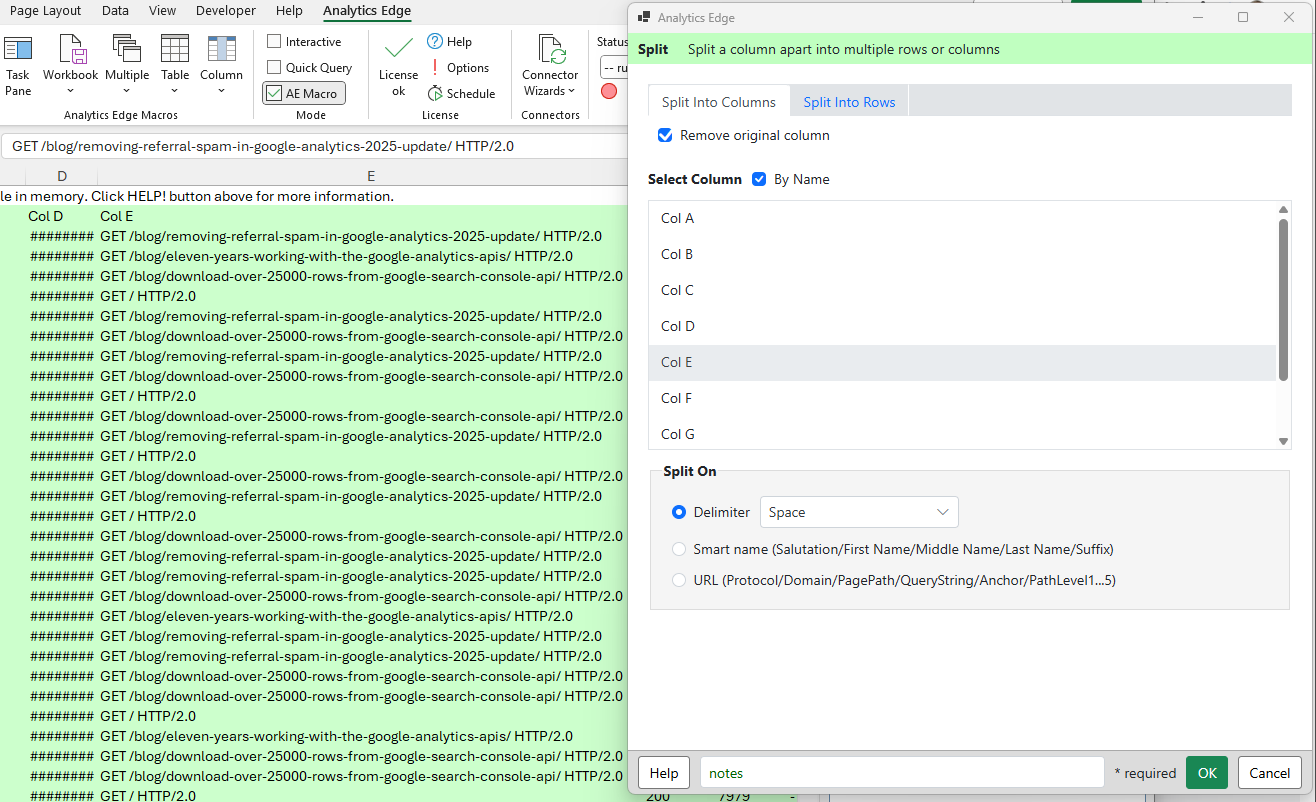
Task: Cancel the Split dialog
Action: pyautogui.click(x=1269, y=772)
